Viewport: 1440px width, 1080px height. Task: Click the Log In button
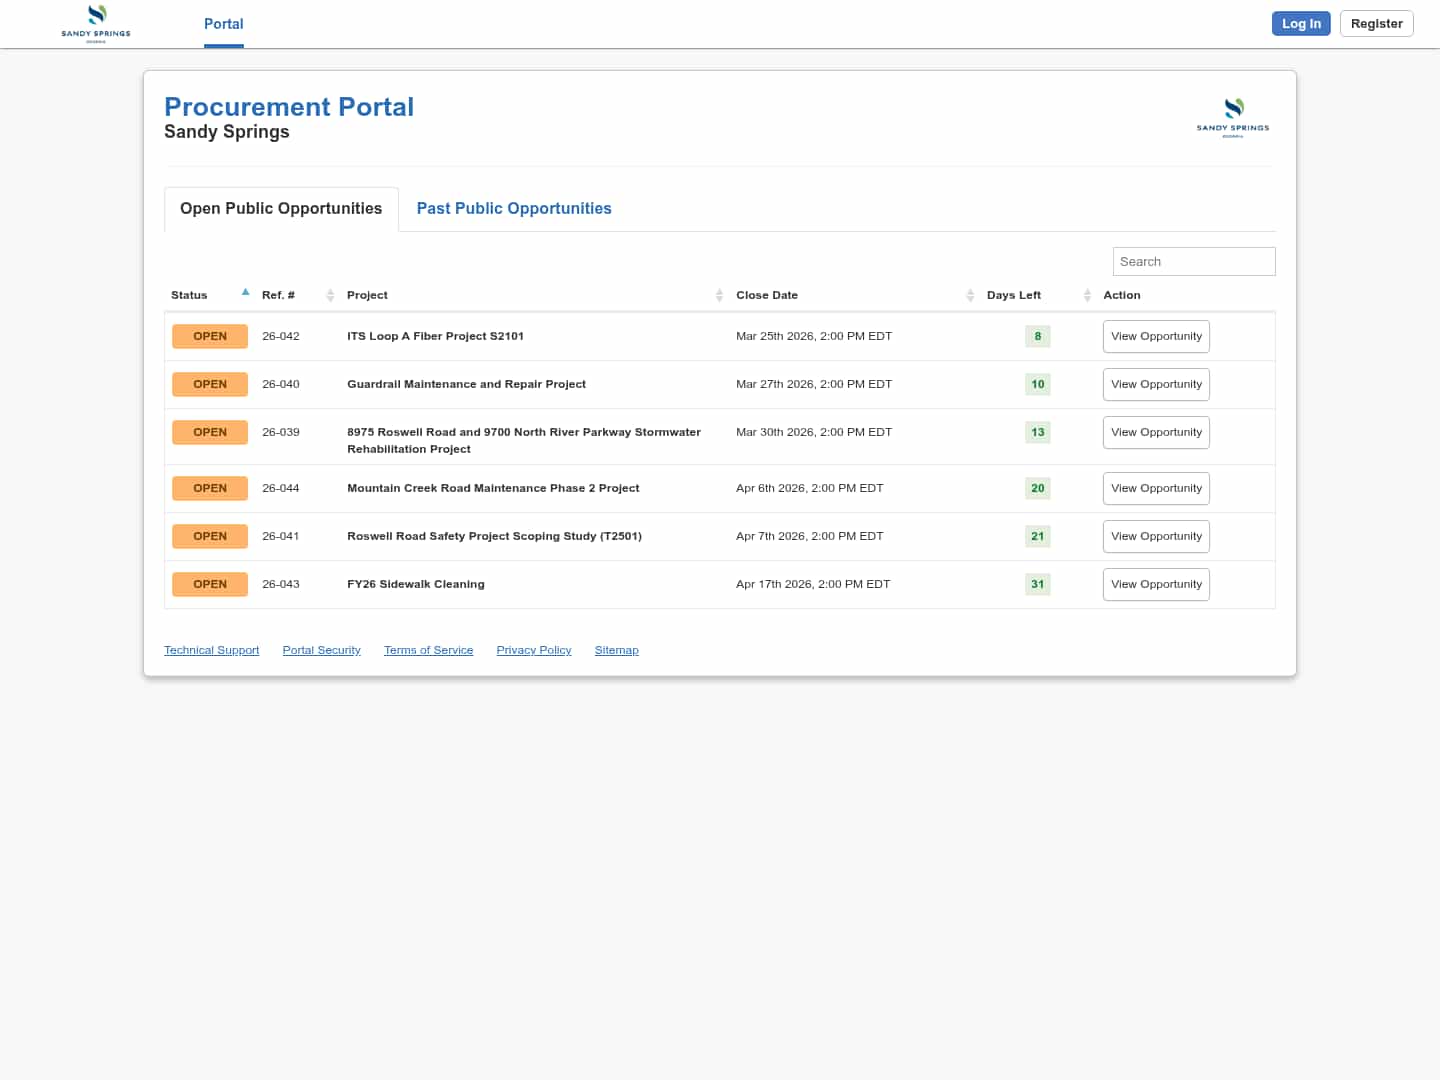(1300, 24)
